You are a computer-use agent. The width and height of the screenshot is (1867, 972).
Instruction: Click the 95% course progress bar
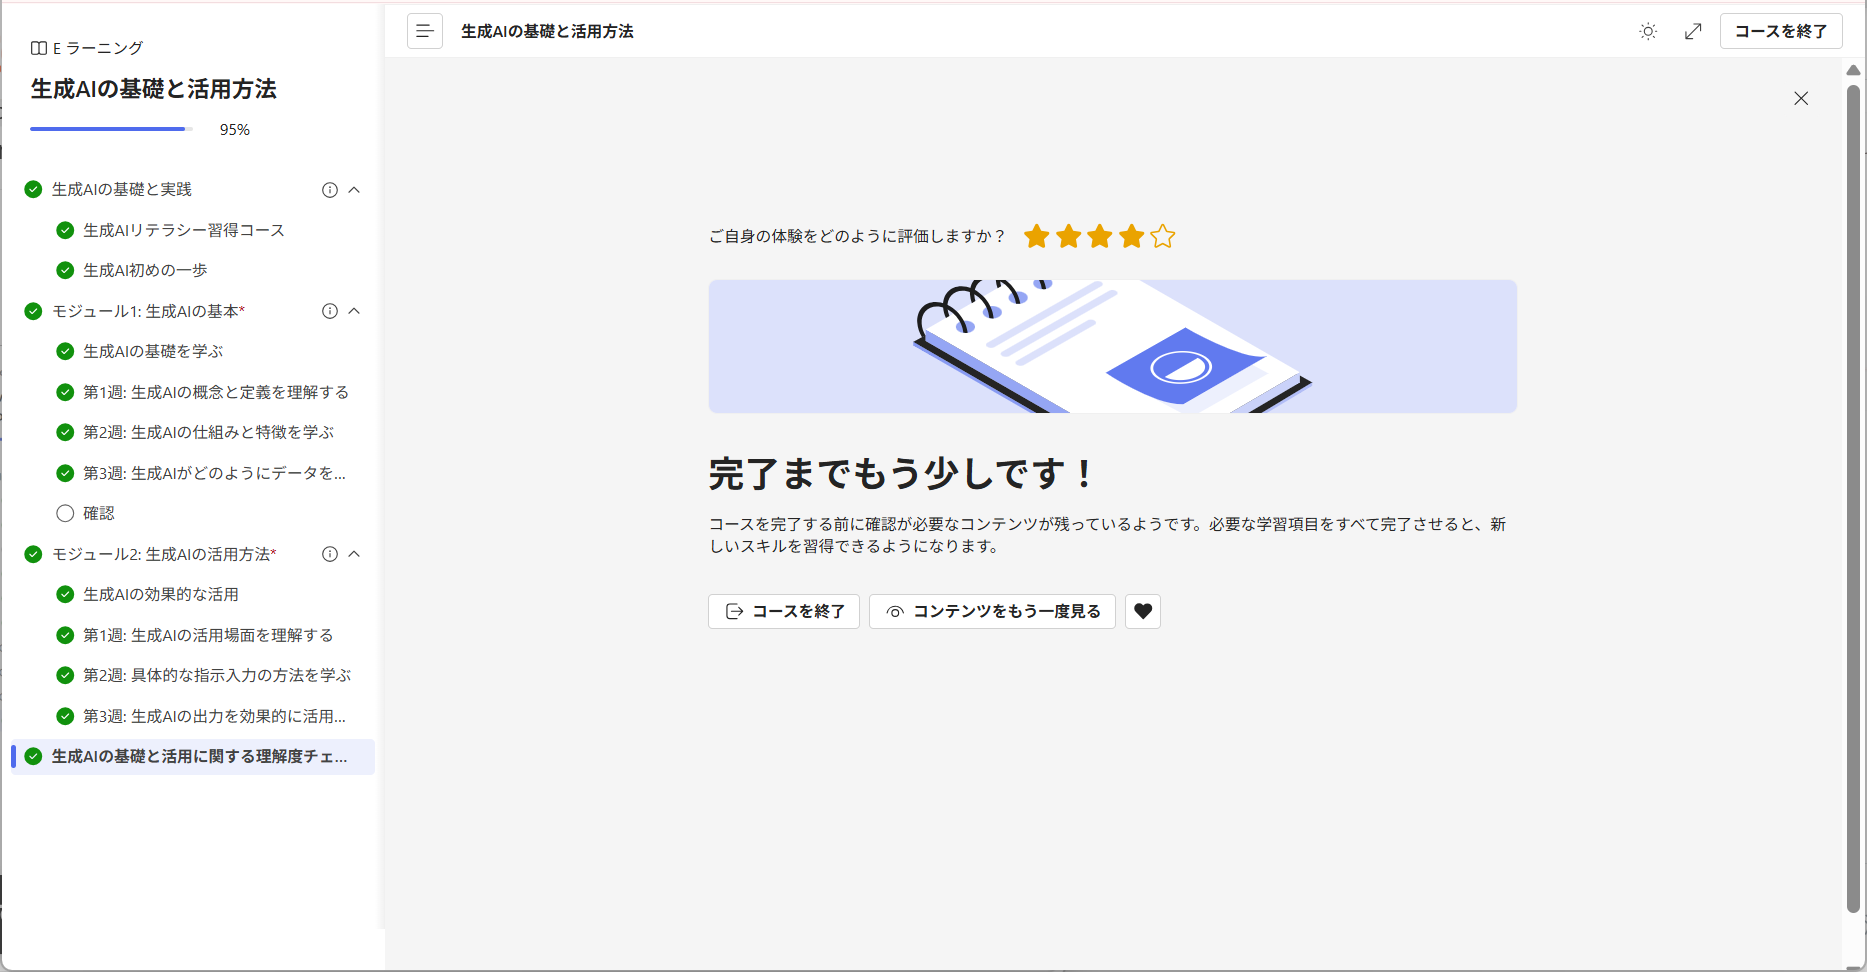pyautogui.click(x=111, y=129)
